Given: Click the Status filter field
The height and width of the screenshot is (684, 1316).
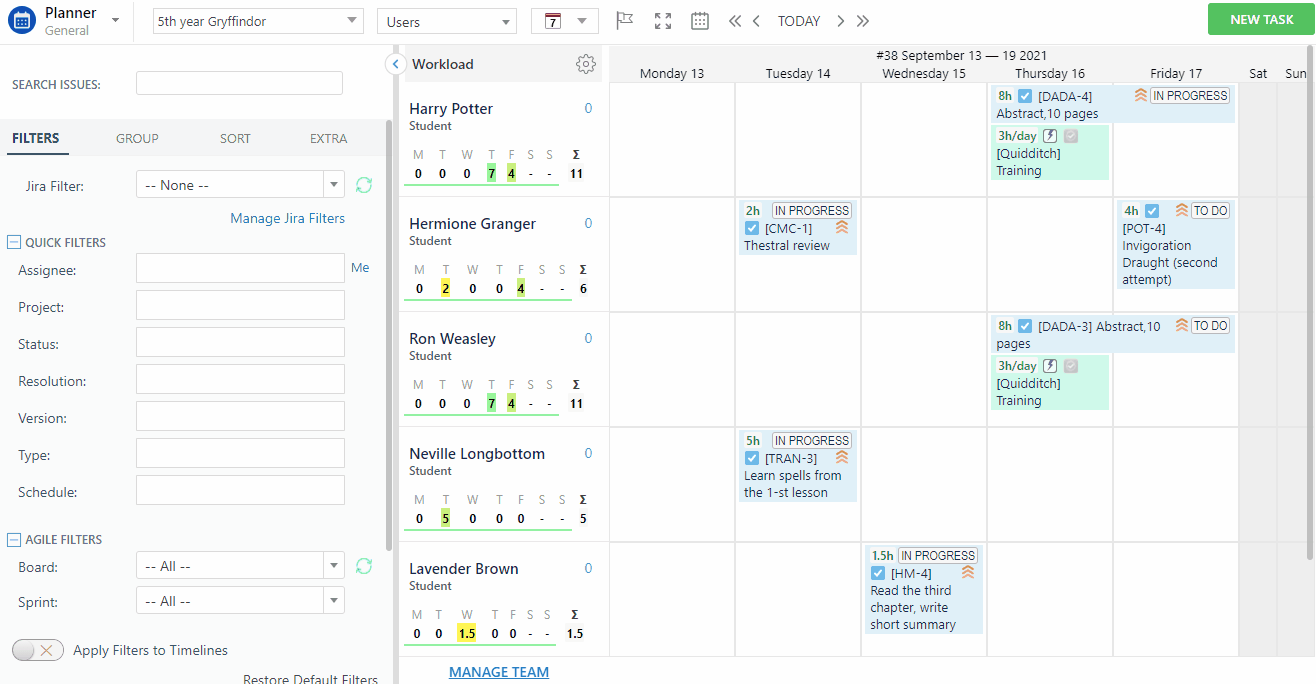Looking at the screenshot, I should pos(240,342).
